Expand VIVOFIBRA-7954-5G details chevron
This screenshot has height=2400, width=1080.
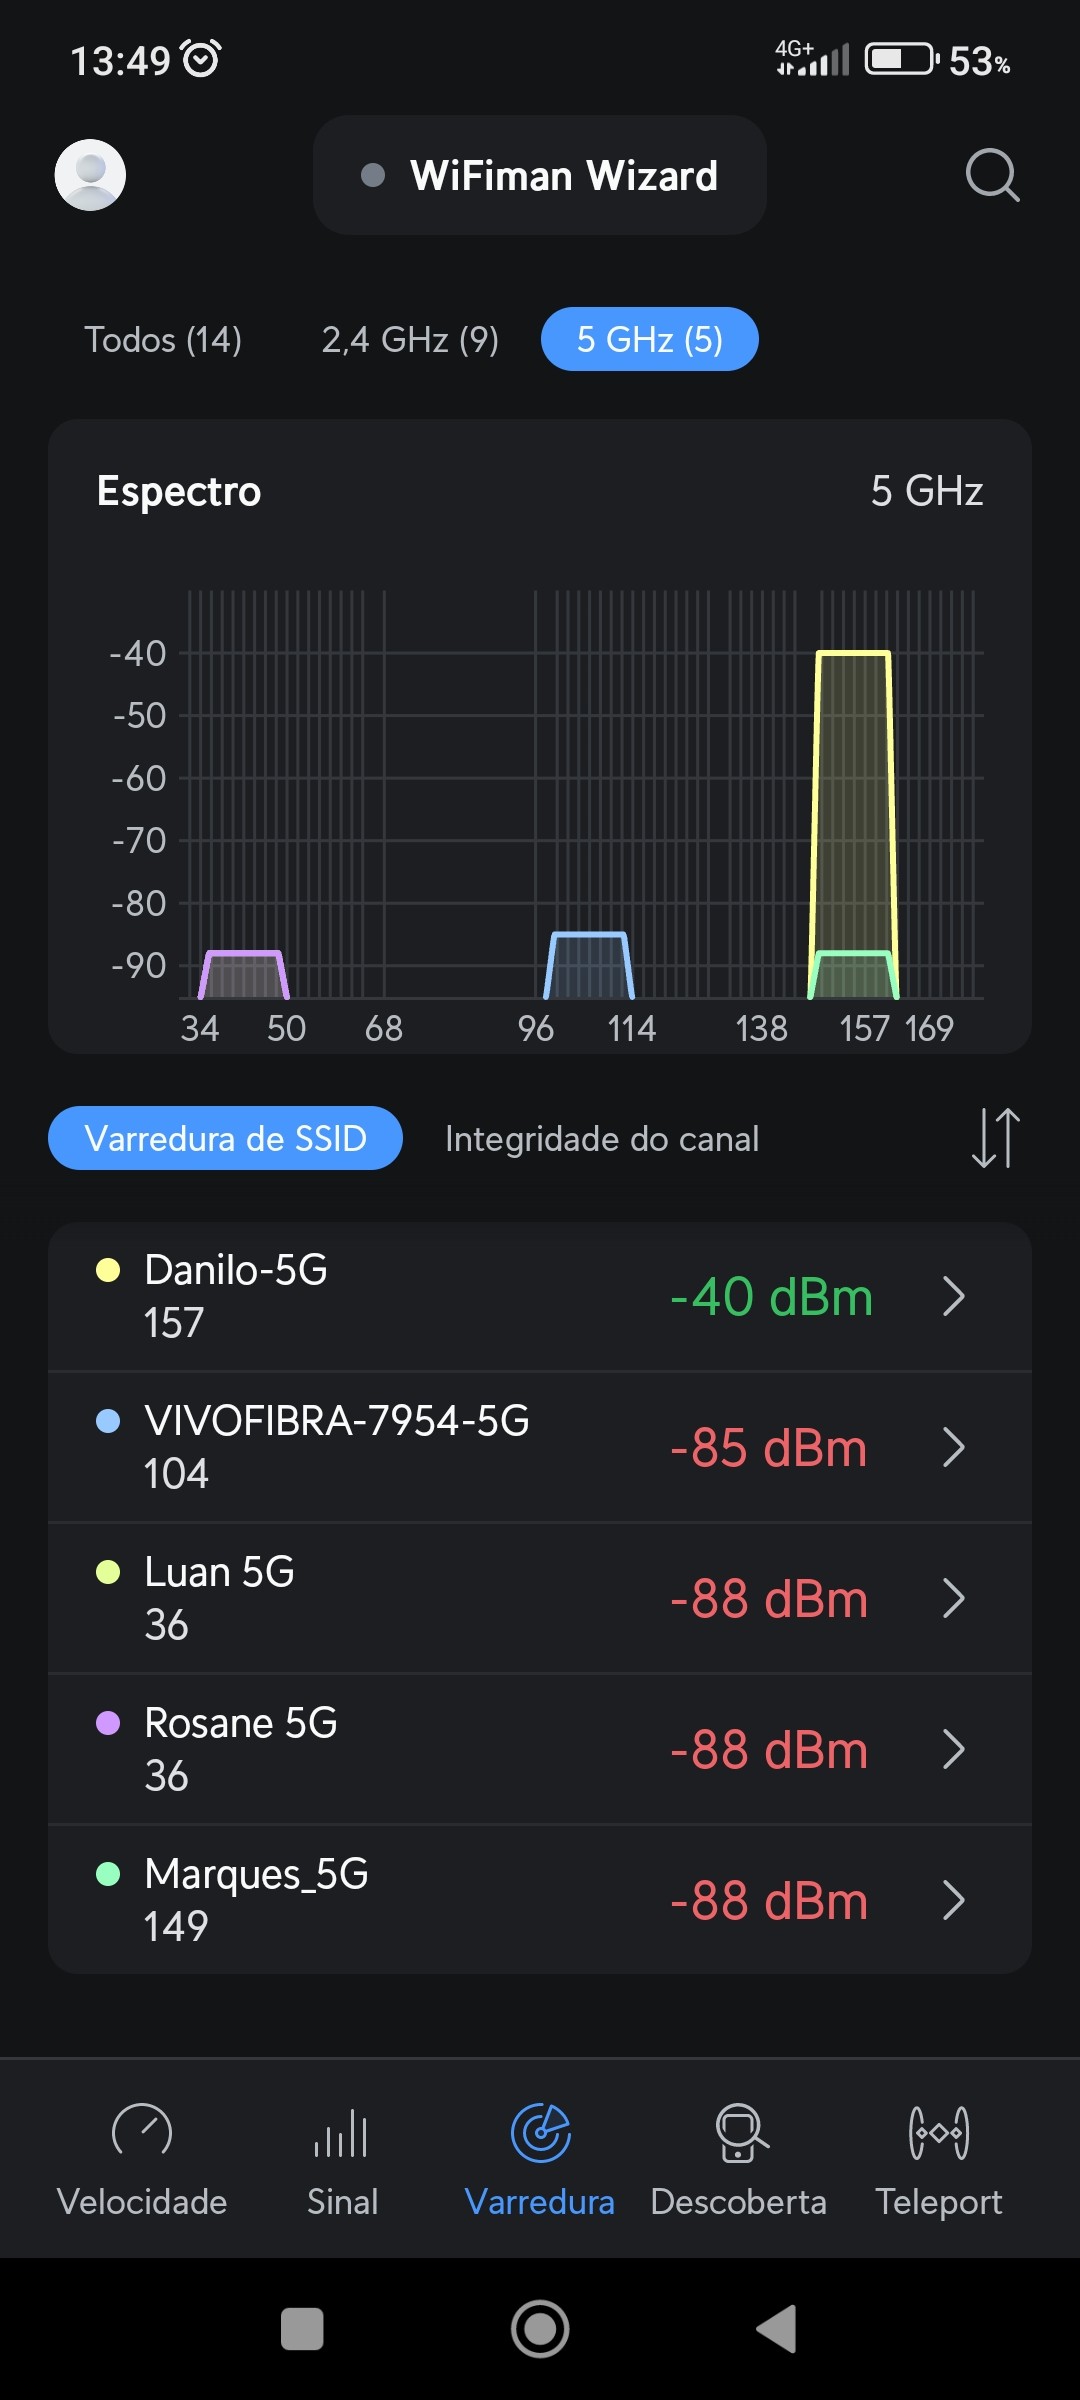click(x=953, y=1448)
